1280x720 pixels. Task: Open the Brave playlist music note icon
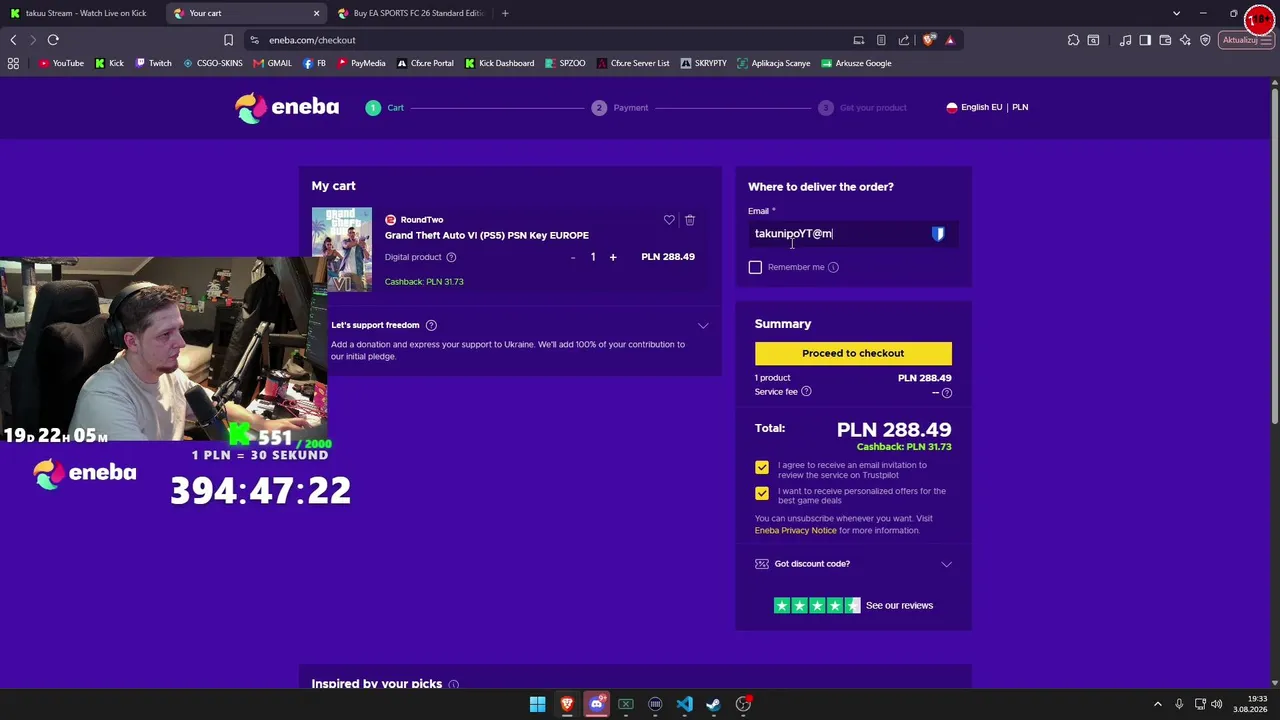click(x=1126, y=40)
